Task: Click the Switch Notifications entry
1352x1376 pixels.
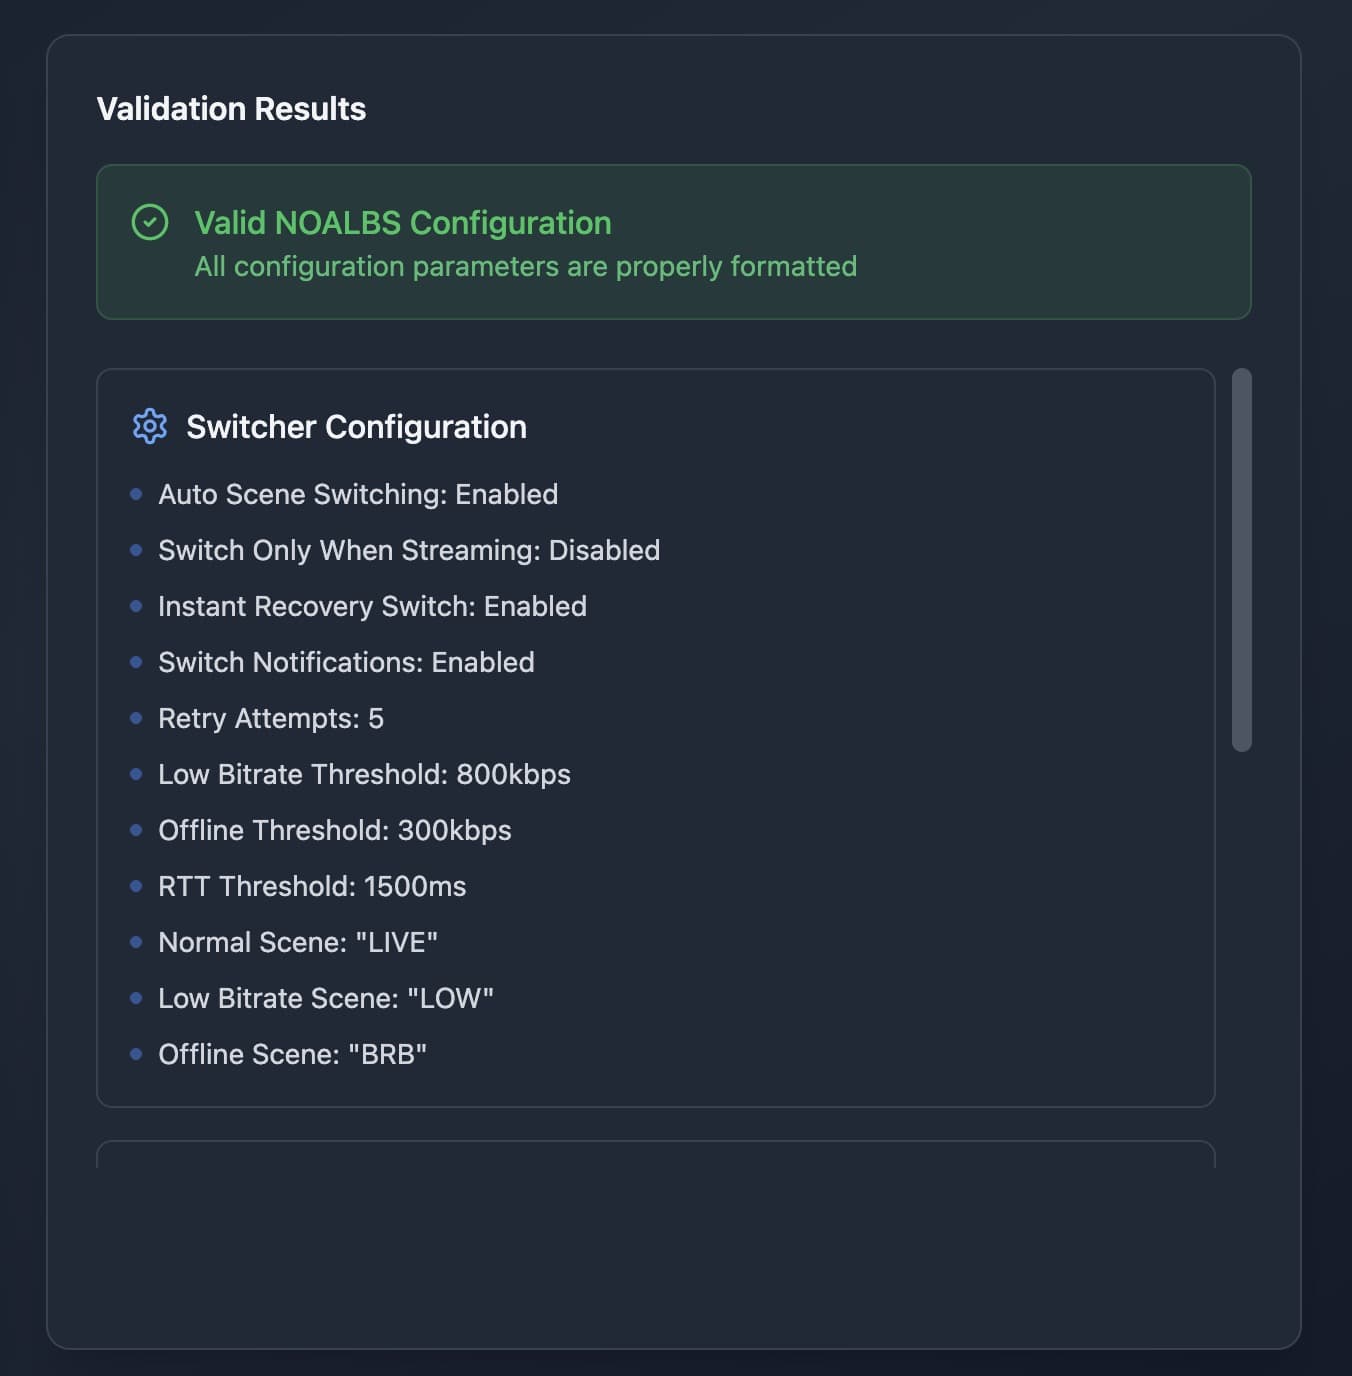Action: pos(346,662)
